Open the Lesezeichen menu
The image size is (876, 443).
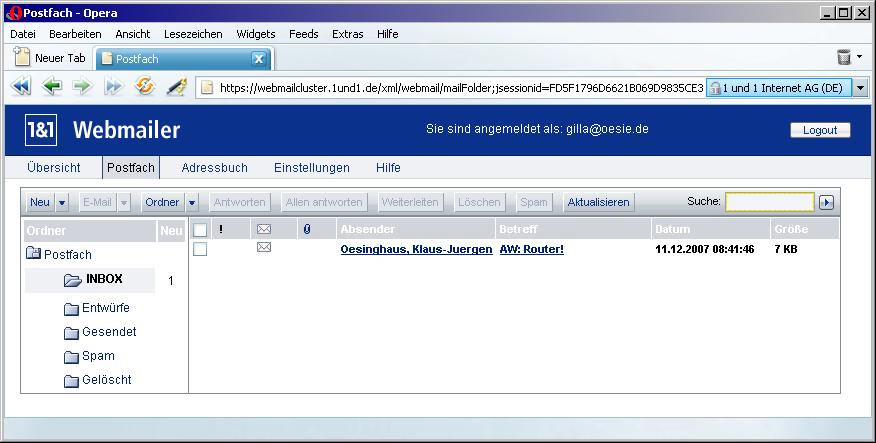tap(193, 33)
